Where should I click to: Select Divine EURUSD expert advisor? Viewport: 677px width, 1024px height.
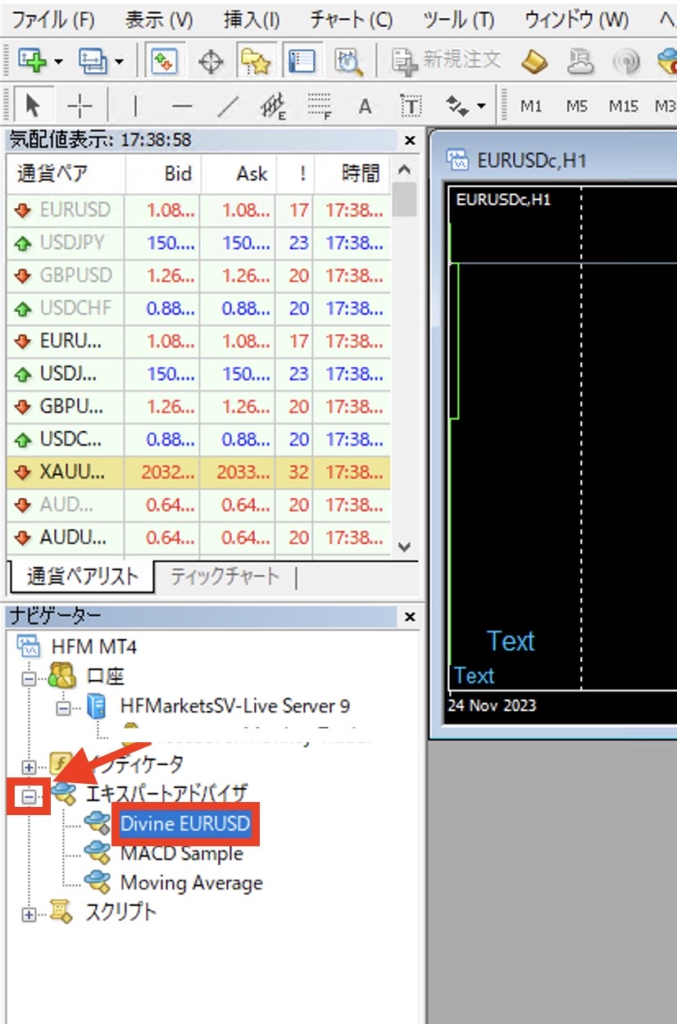point(185,824)
